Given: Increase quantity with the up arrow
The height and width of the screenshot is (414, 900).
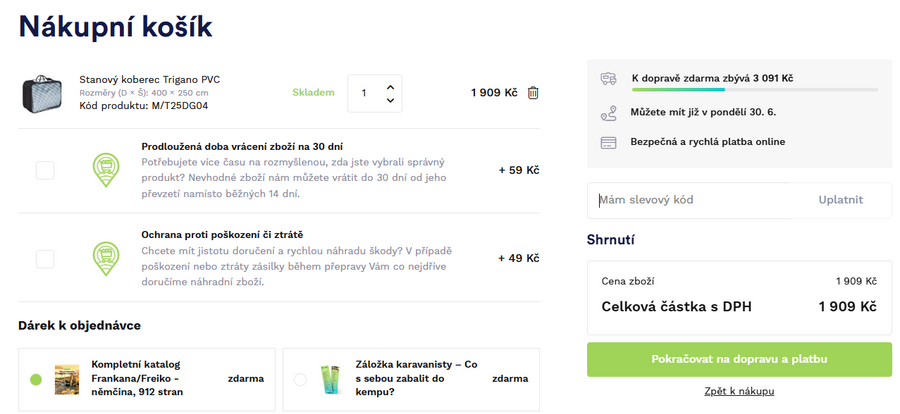Looking at the screenshot, I should coord(390,85).
